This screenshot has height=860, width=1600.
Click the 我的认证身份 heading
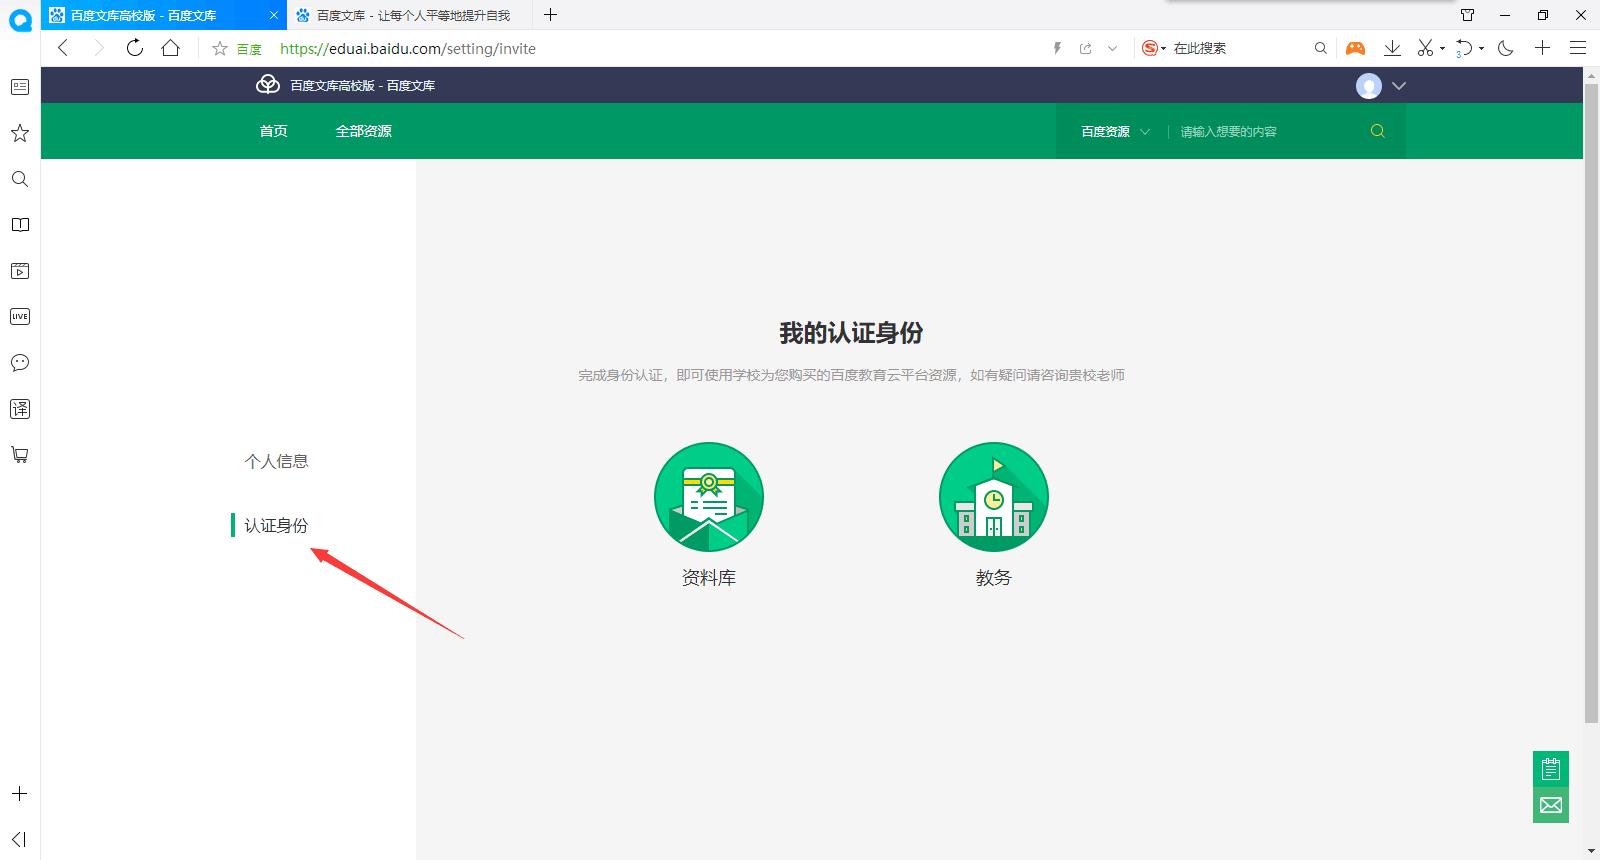point(851,333)
